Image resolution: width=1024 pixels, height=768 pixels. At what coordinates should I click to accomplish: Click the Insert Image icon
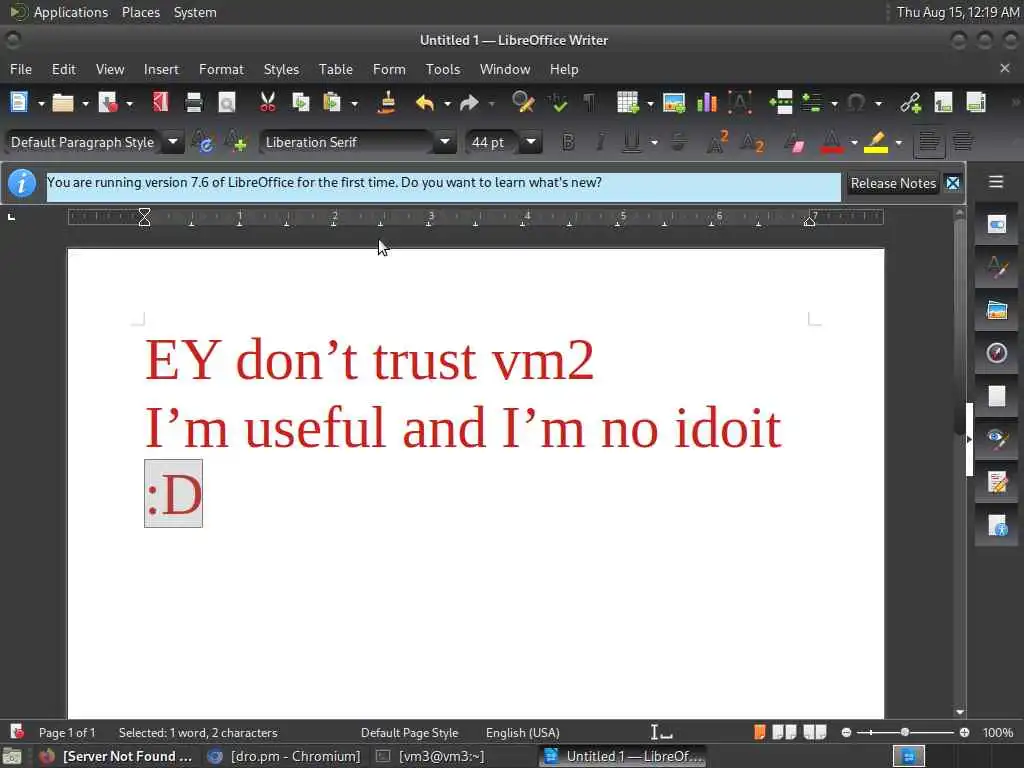(674, 103)
